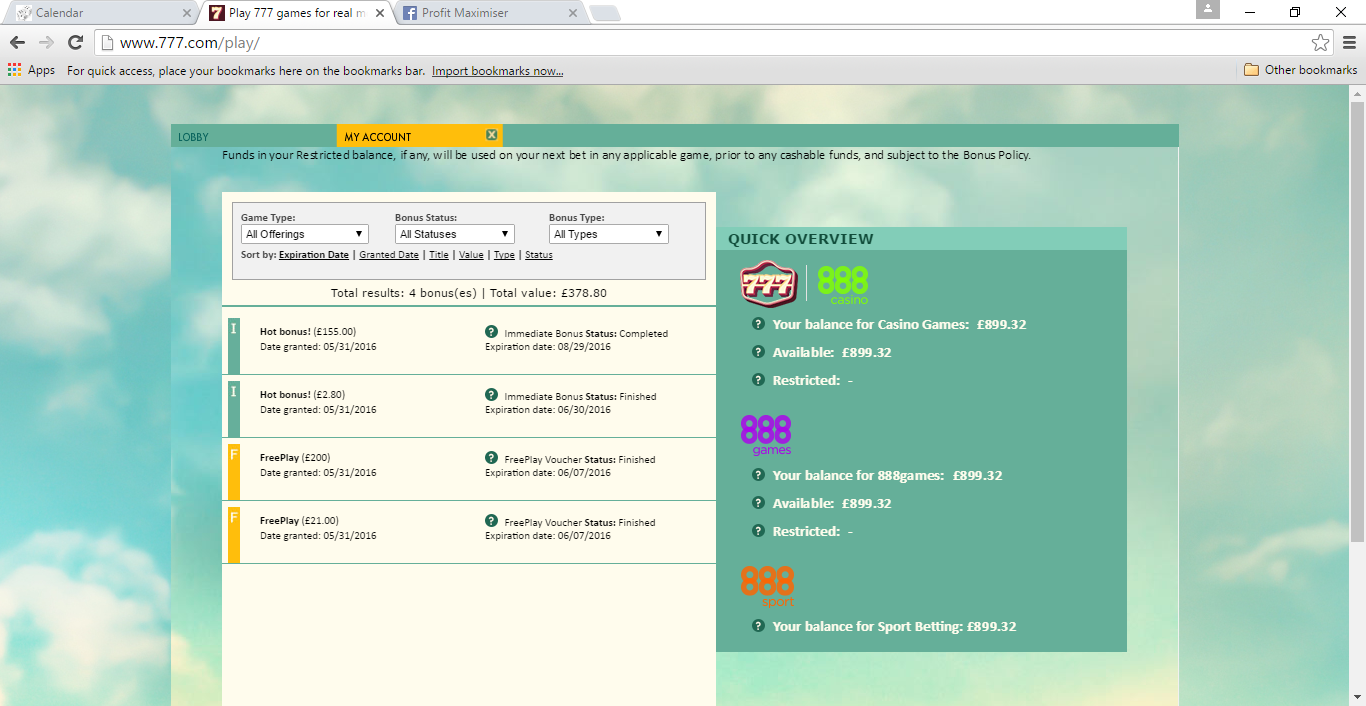Go back with the browser back arrow

tap(16, 42)
